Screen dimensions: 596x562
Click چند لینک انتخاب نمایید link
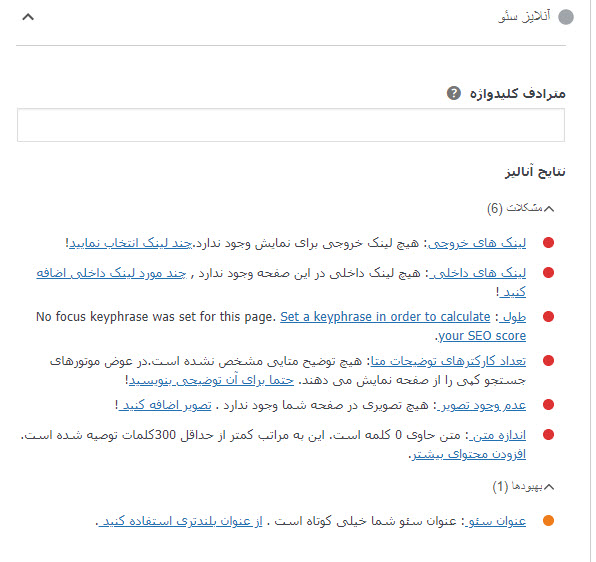(130, 243)
